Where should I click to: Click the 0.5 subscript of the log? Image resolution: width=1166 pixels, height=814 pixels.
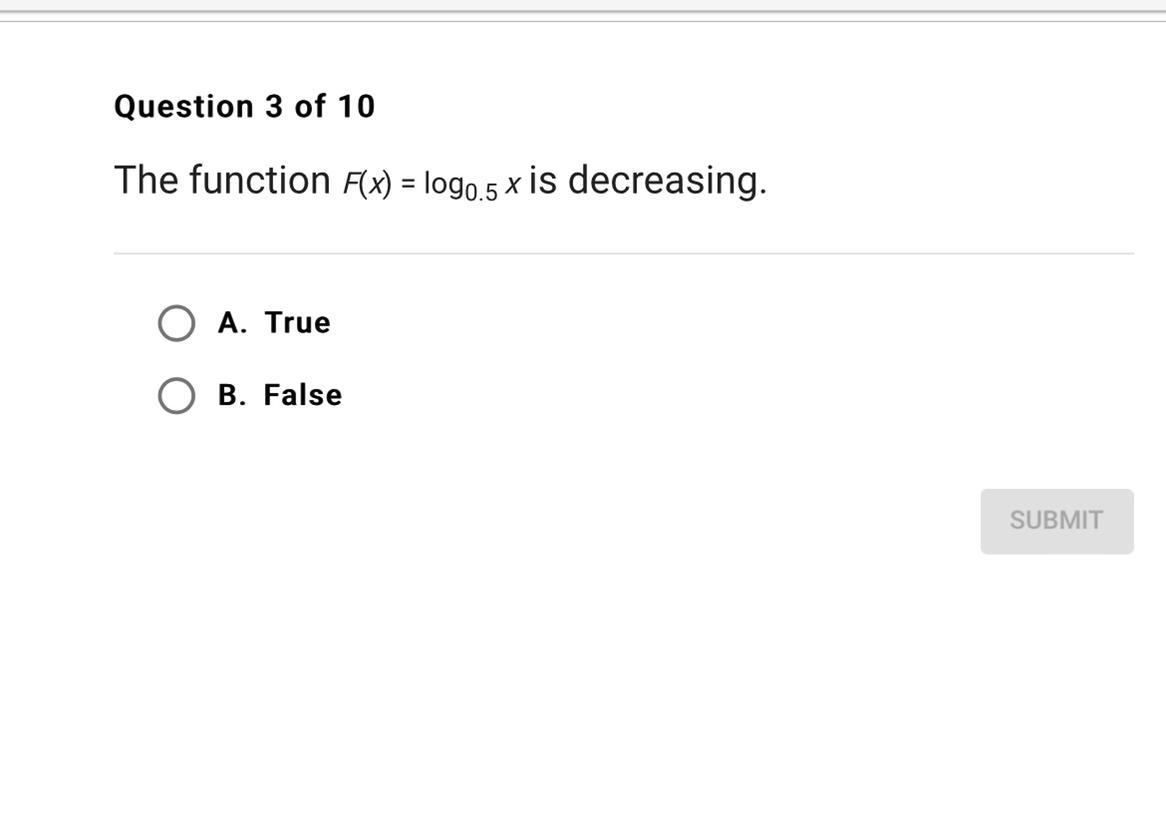(481, 193)
